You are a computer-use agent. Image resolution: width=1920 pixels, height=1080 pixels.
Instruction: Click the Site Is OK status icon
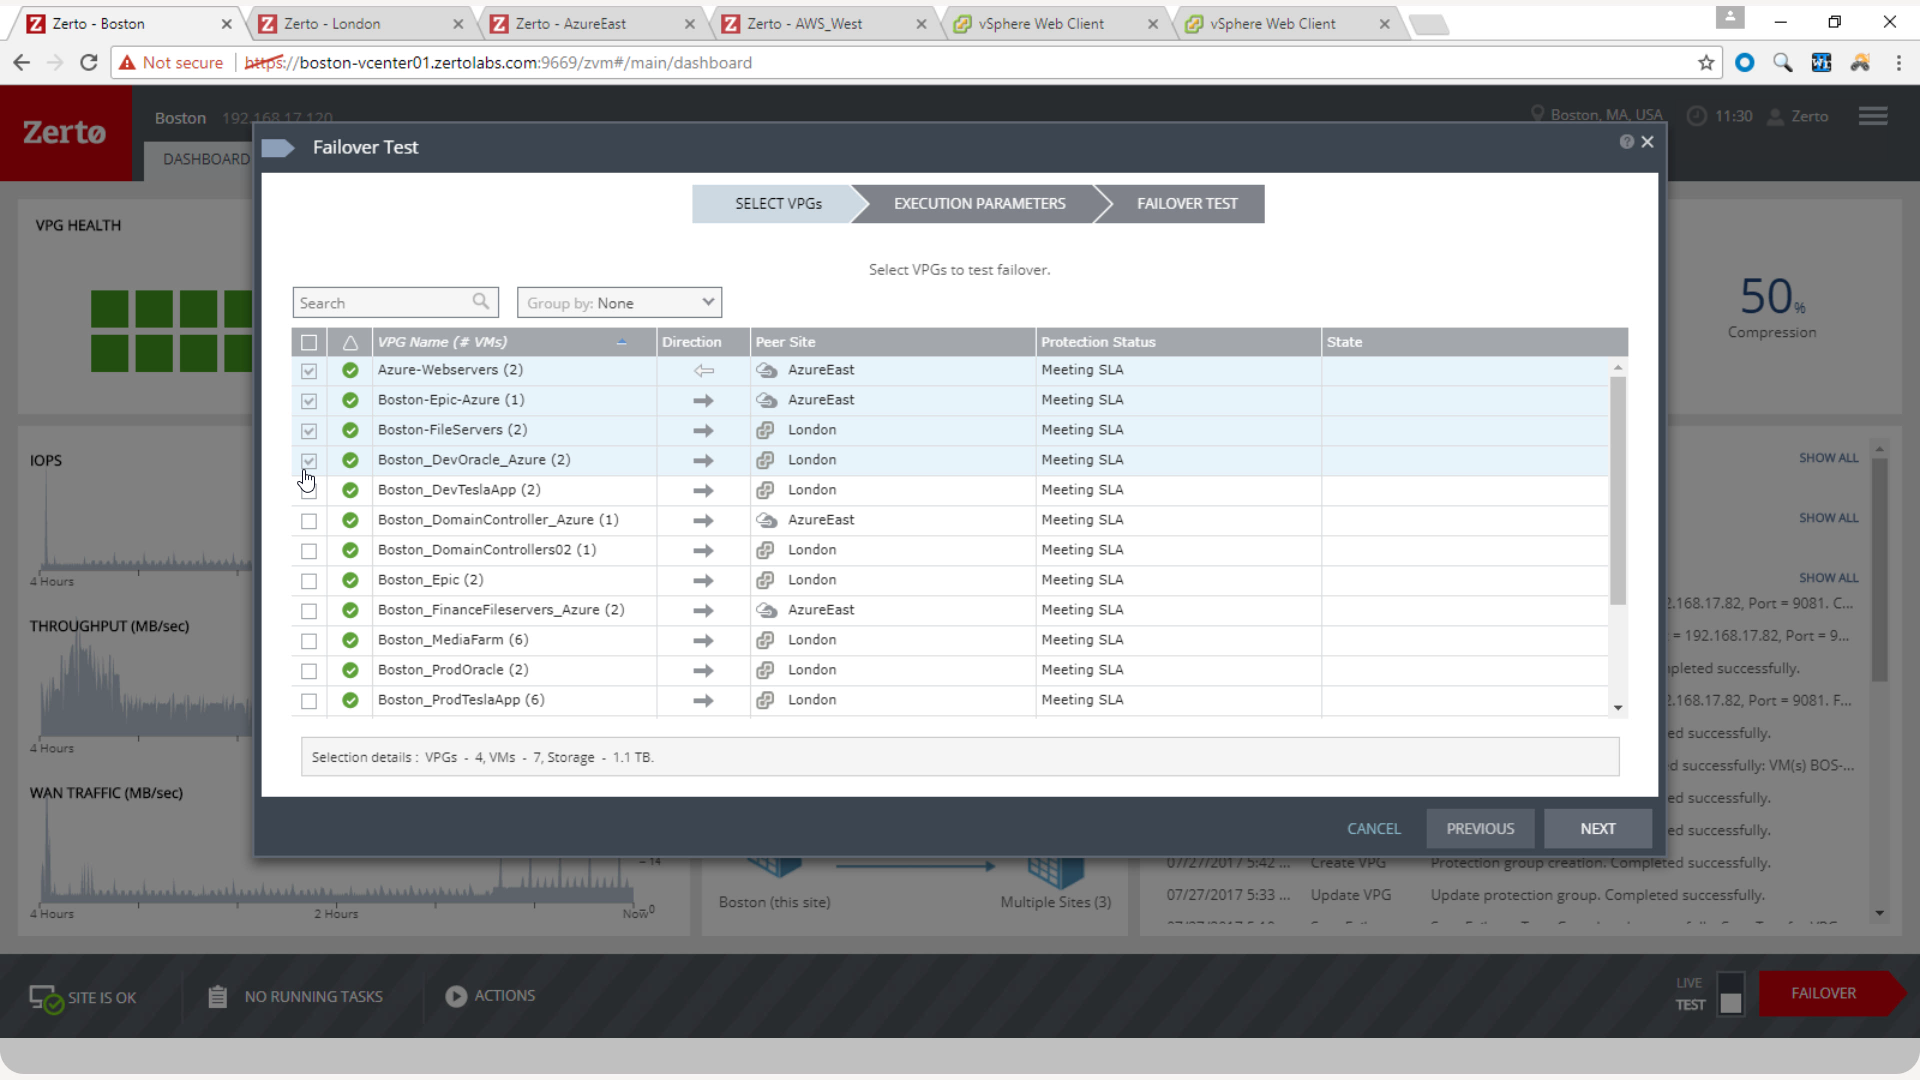tap(45, 998)
